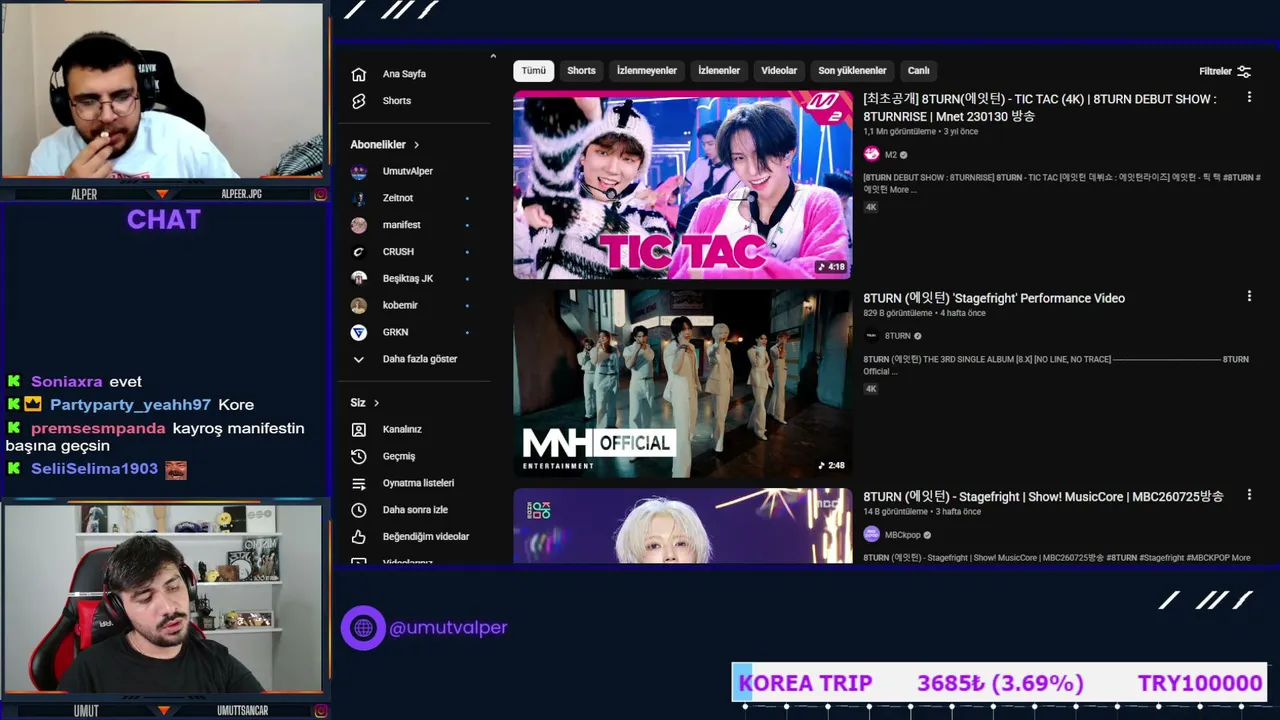Collapse sidebar using the top caret arrow
1280x720 pixels.
pos(493,56)
